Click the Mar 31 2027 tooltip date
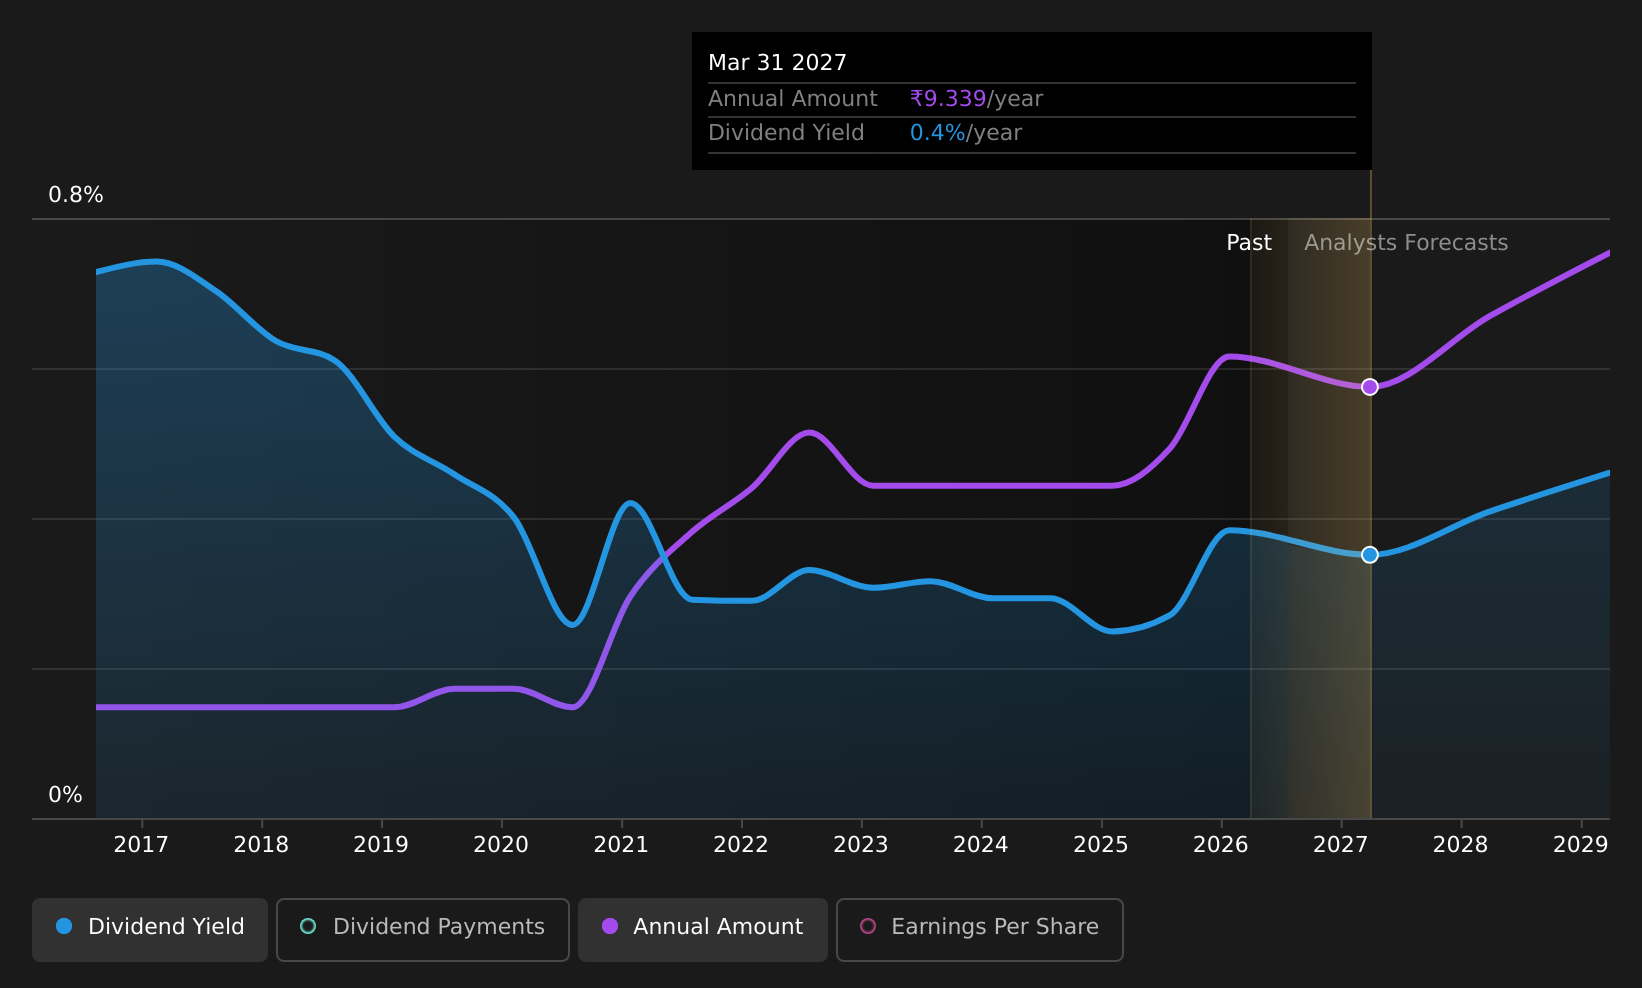The image size is (1642, 988). pyautogui.click(x=777, y=63)
